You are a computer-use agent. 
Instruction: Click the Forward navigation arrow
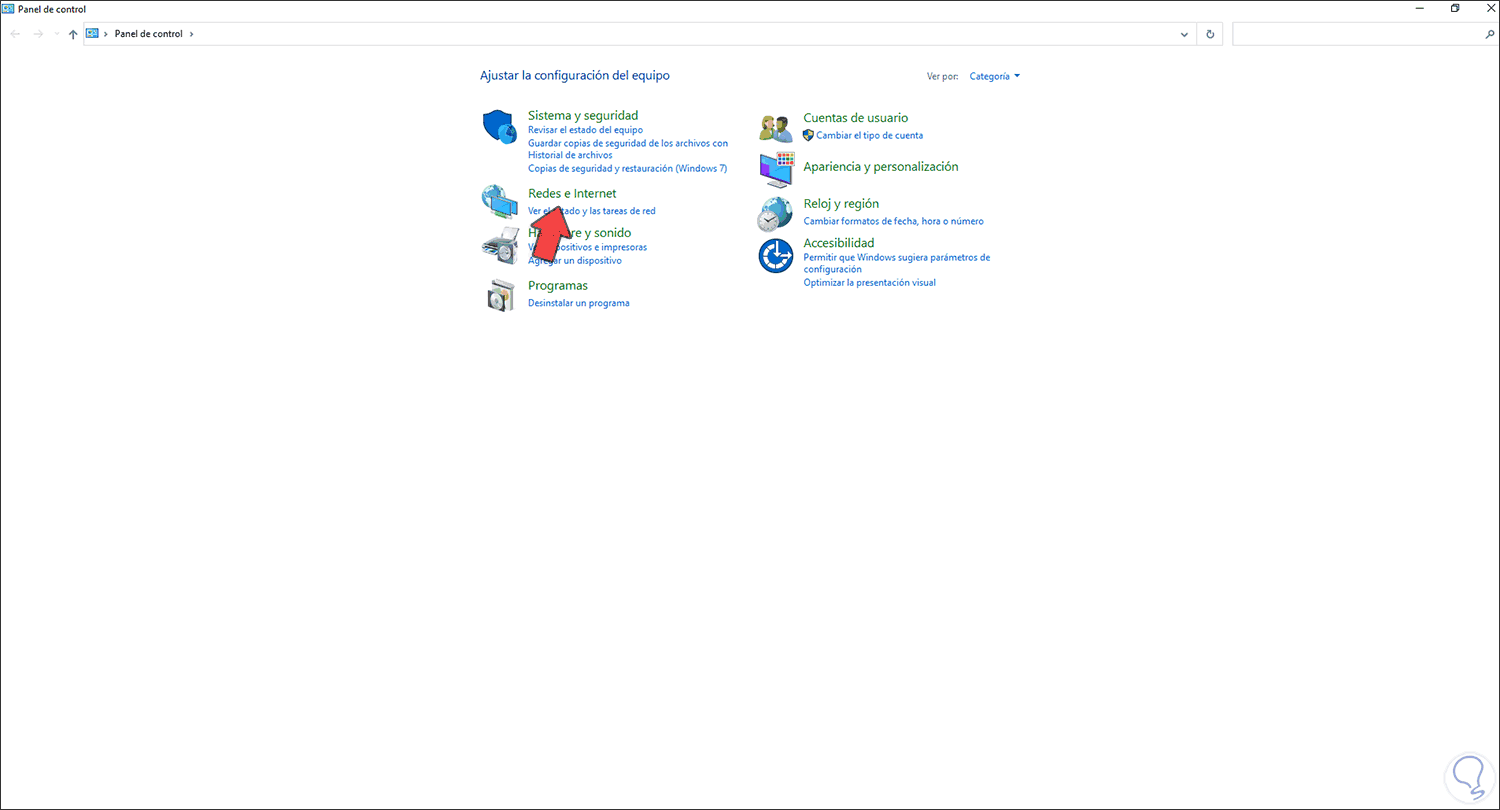click(38, 34)
